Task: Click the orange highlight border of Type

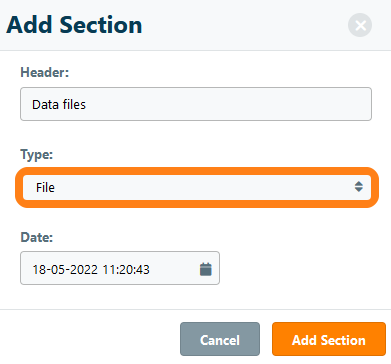Action: pos(197,171)
